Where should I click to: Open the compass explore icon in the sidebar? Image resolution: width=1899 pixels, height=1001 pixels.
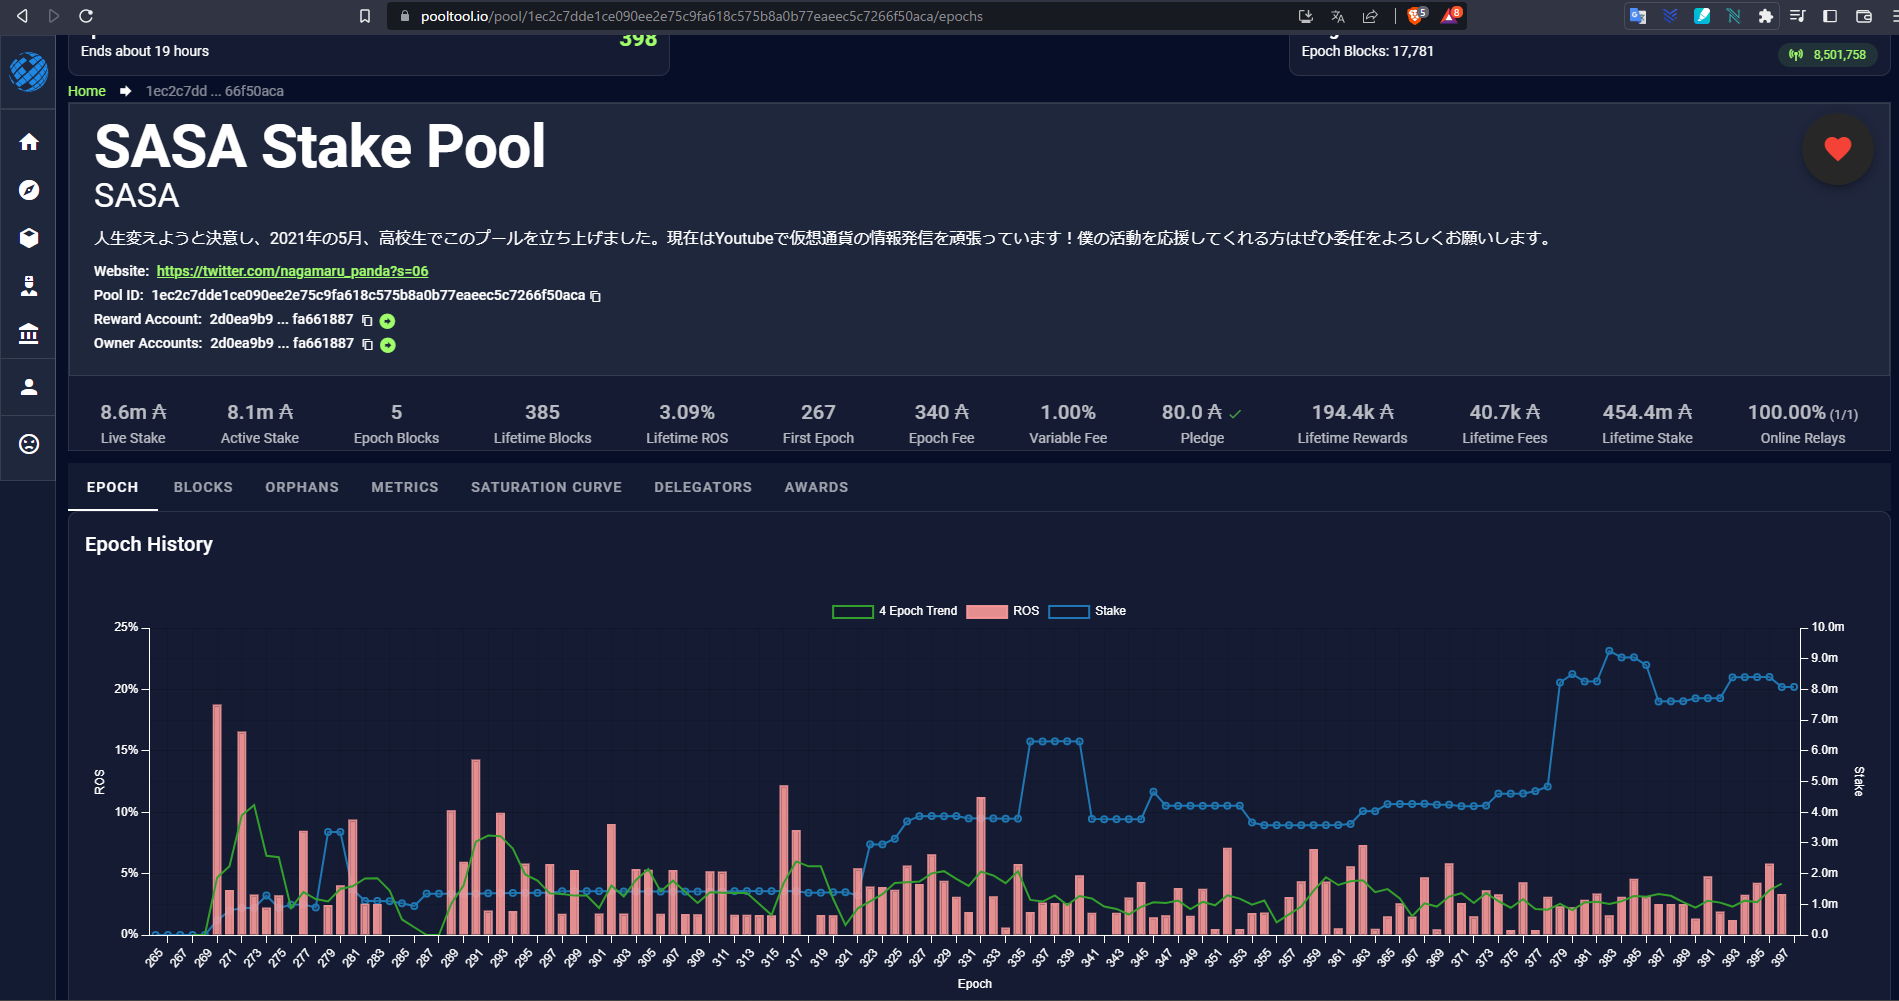[x=29, y=189]
